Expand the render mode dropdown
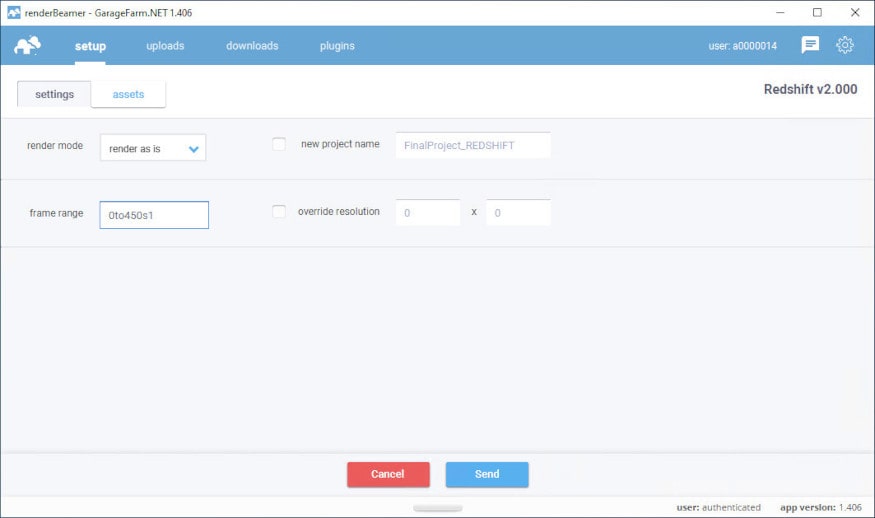The width and height of the screenshot is (875, 518). coord(153,148)
